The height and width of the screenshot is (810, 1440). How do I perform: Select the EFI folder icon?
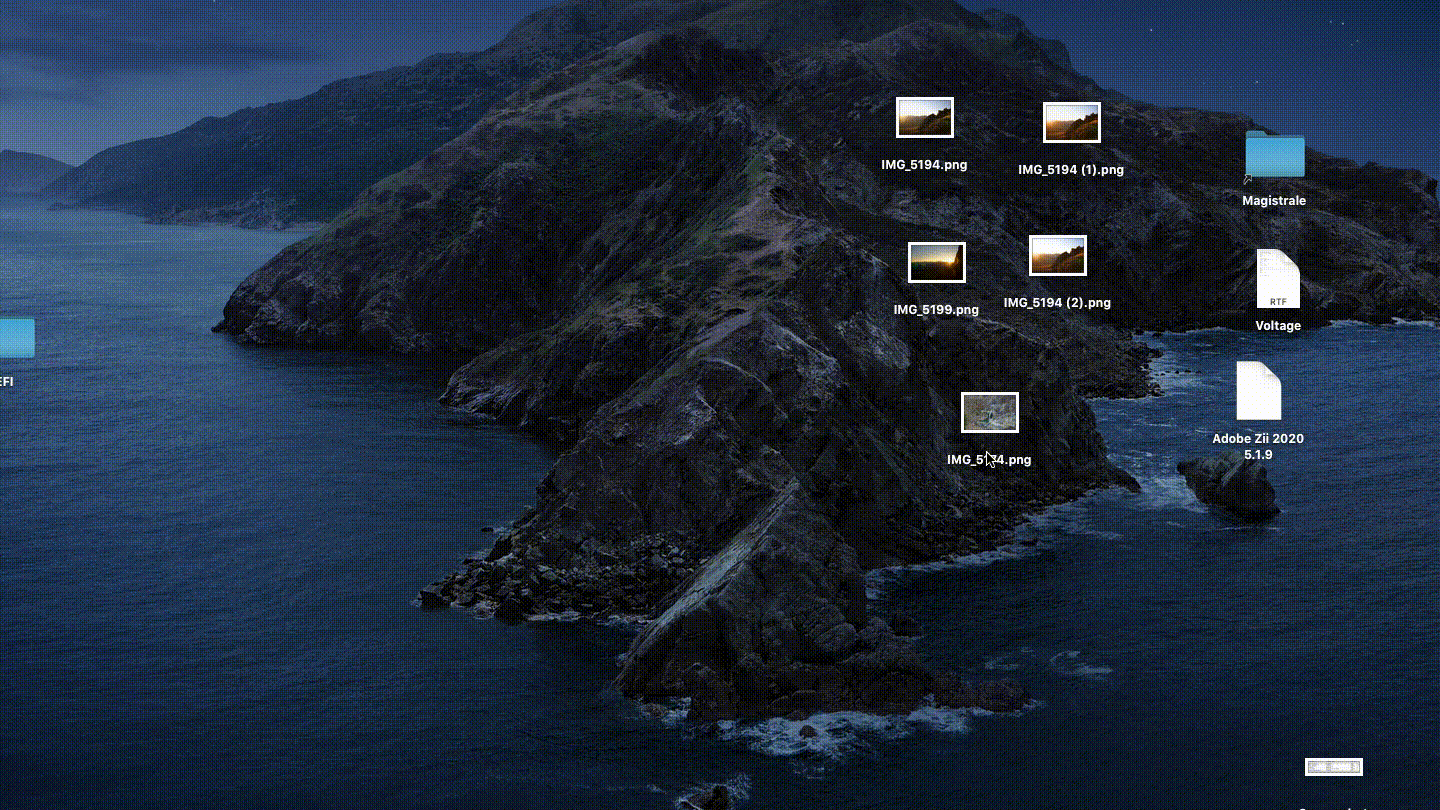click(x=16, y=338)
